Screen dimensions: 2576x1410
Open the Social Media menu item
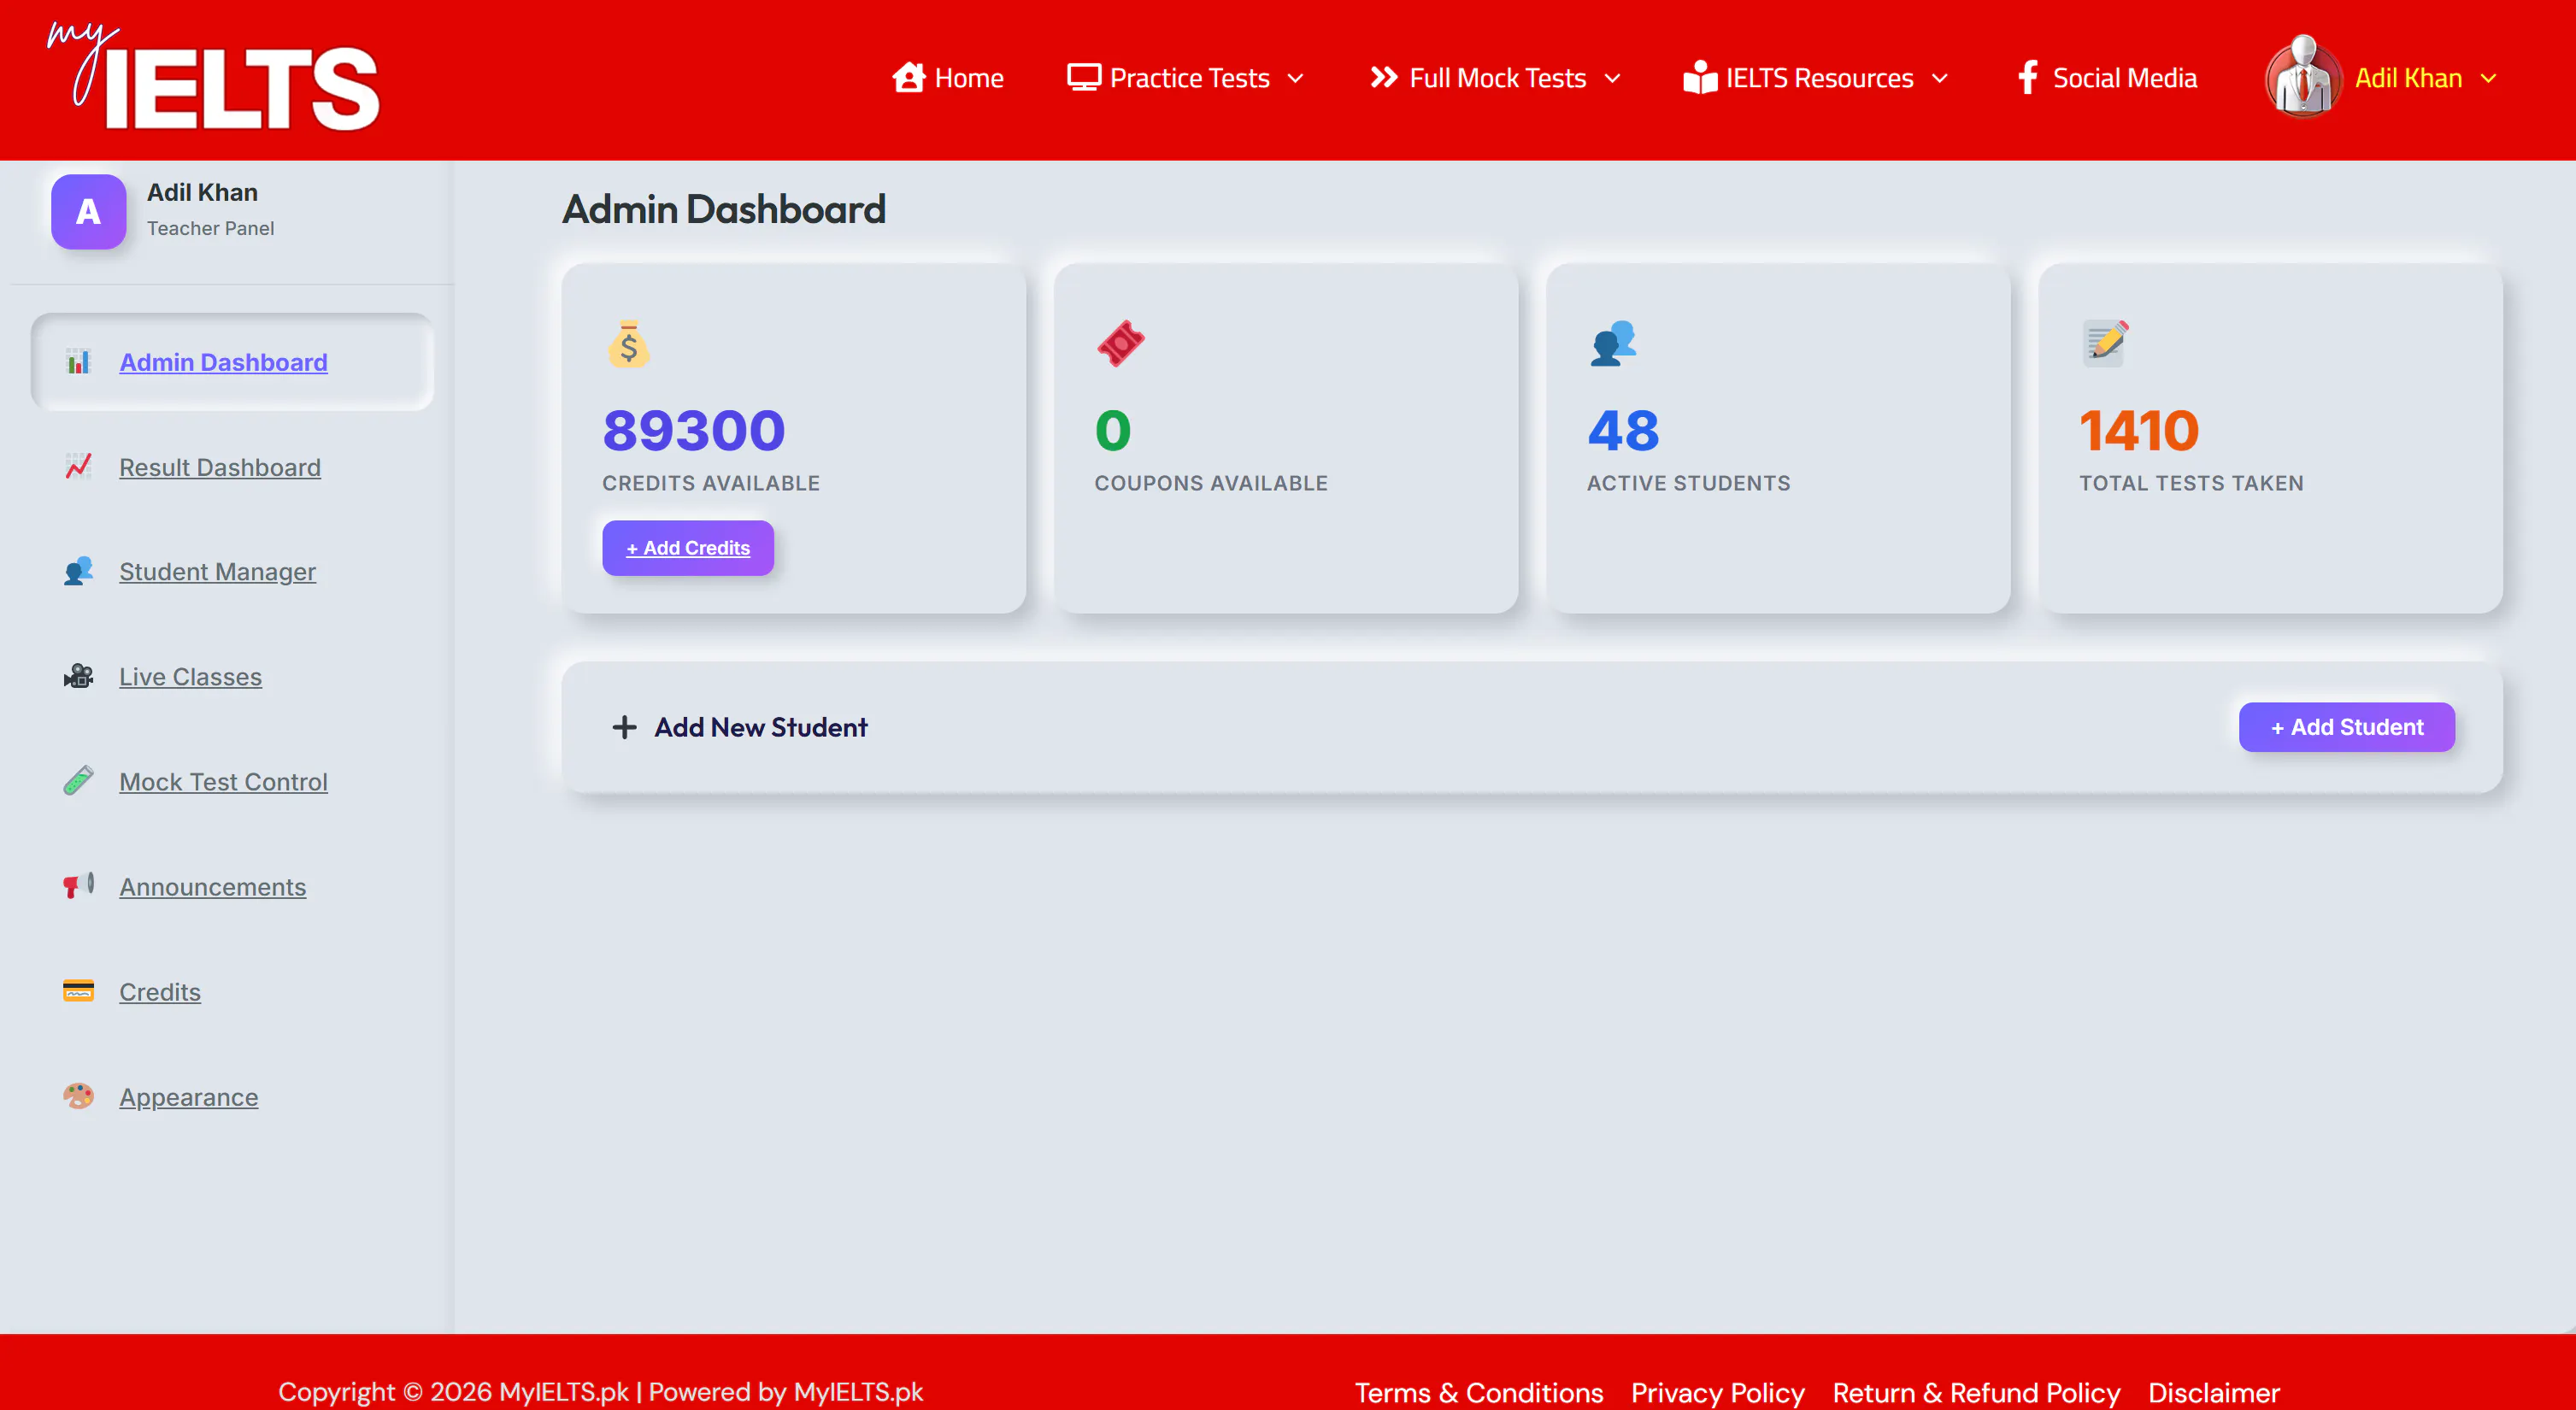[2107, 78]
